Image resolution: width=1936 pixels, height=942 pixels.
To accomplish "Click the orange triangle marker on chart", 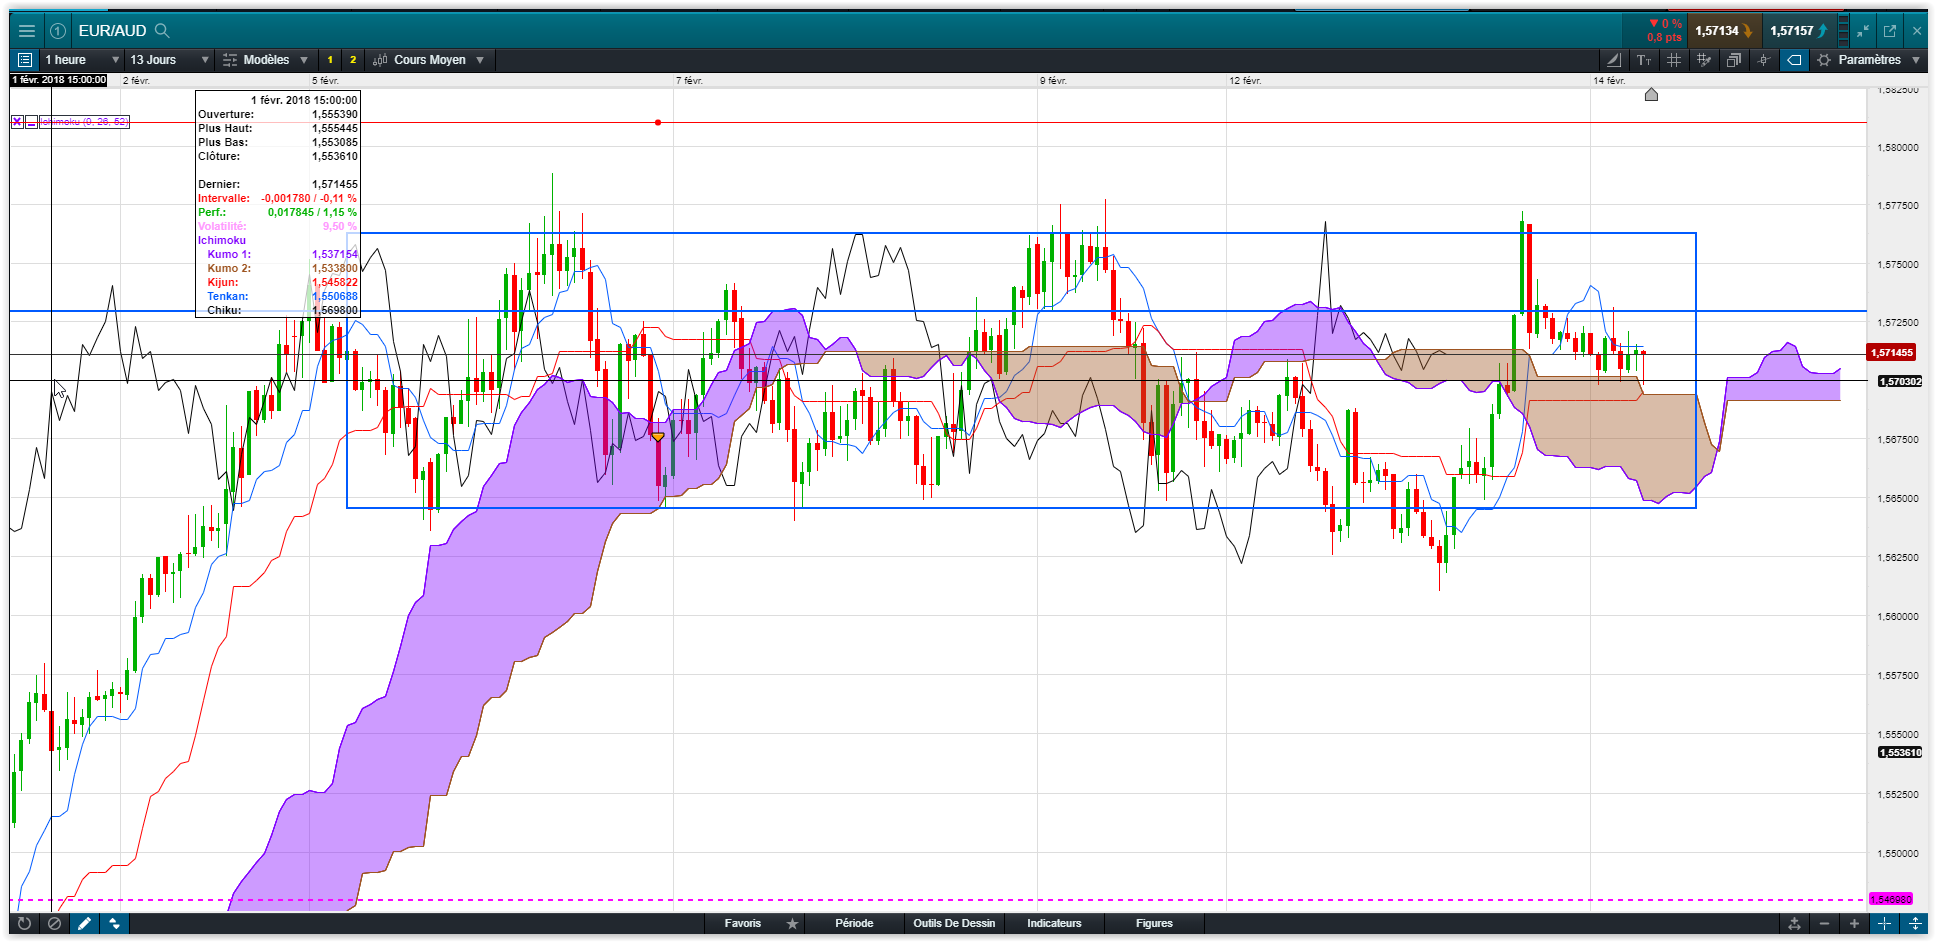I will pyautogui.click(x=657, y=437).
